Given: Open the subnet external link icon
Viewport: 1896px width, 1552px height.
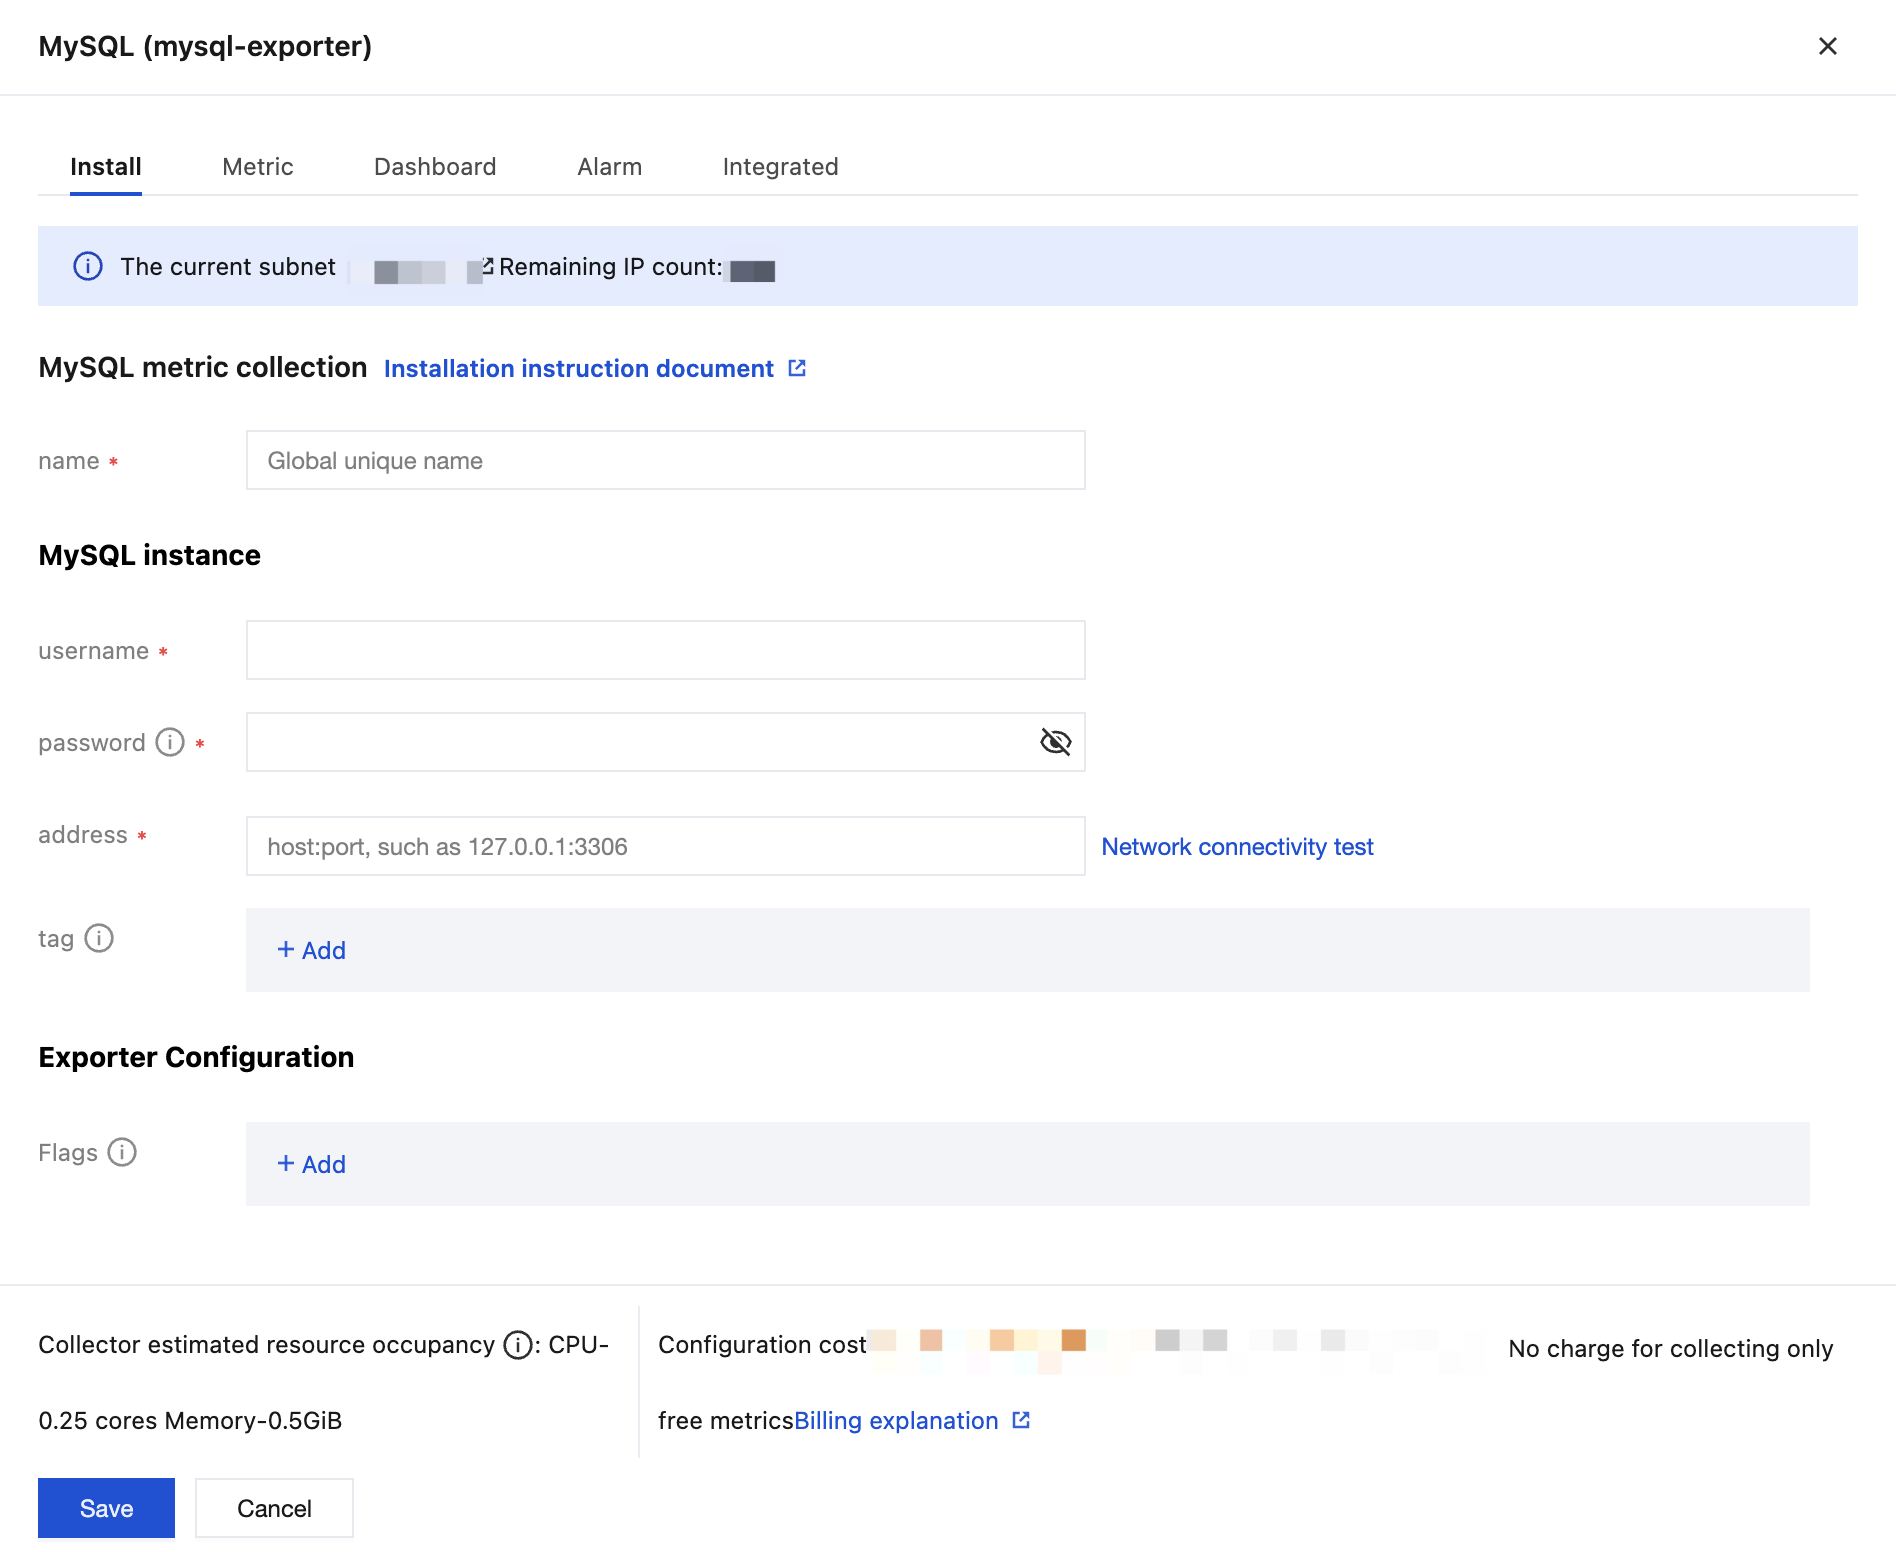Looking at the screenshot, I should (x=487, y=266).
